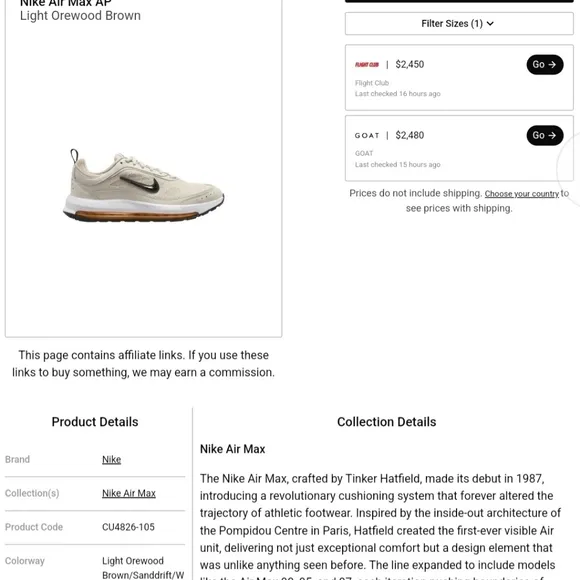The width and height of the screenshot is (580, 580).
Task: Click the Product Details heading
Action: tap(95, 422)
